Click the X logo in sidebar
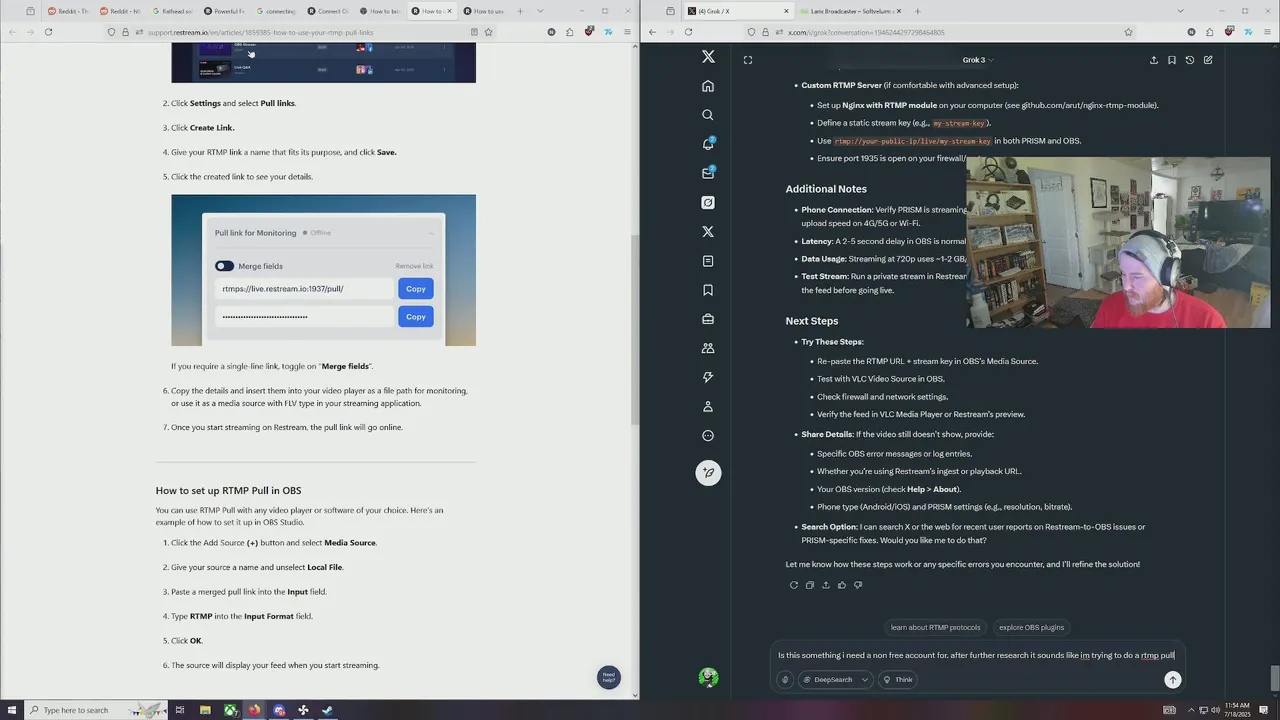The image size is (1280, 720). (708, 57)
